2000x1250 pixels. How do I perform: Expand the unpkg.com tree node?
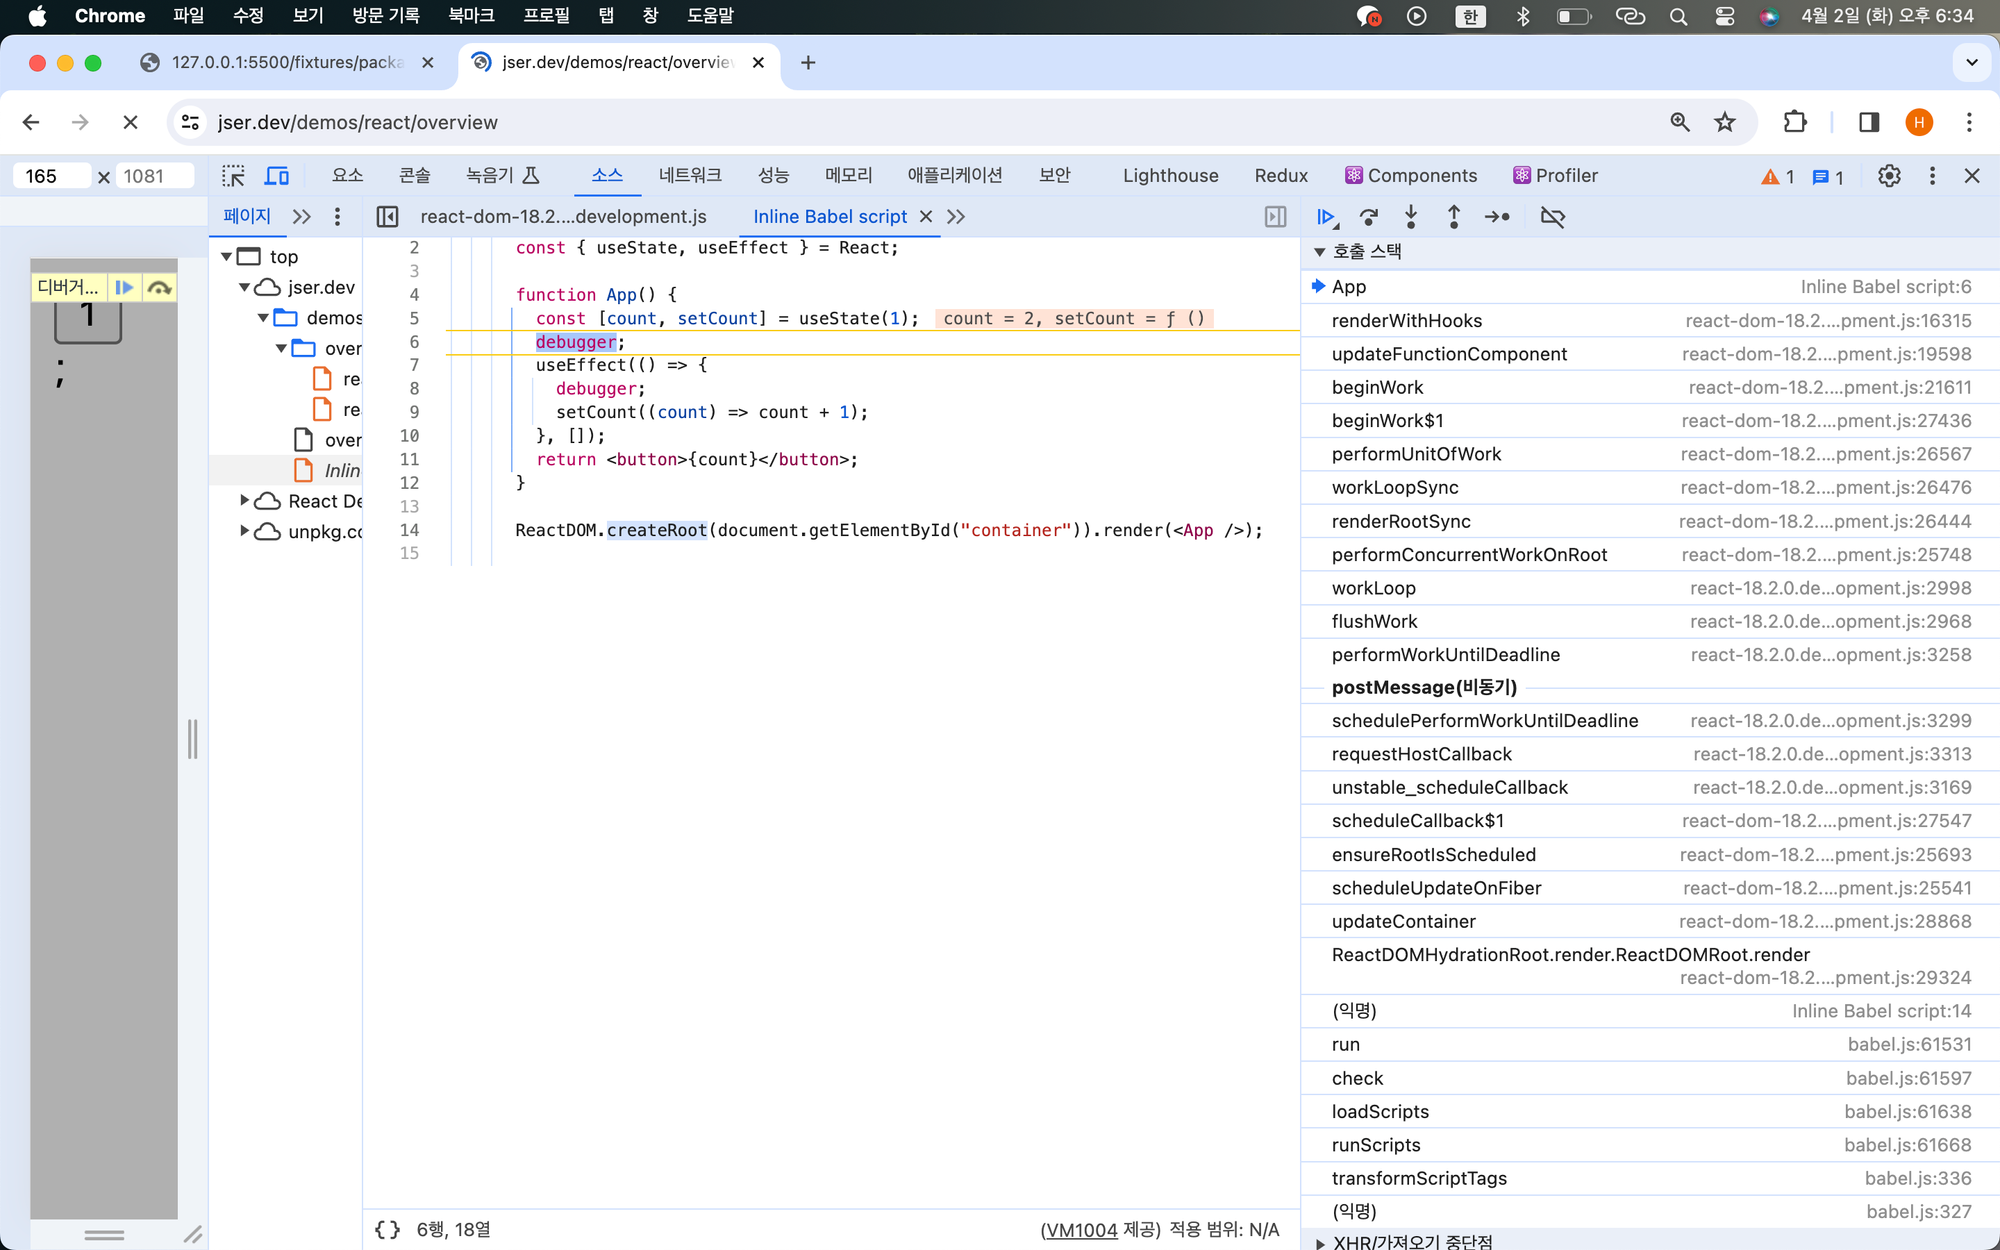(244, 531)
